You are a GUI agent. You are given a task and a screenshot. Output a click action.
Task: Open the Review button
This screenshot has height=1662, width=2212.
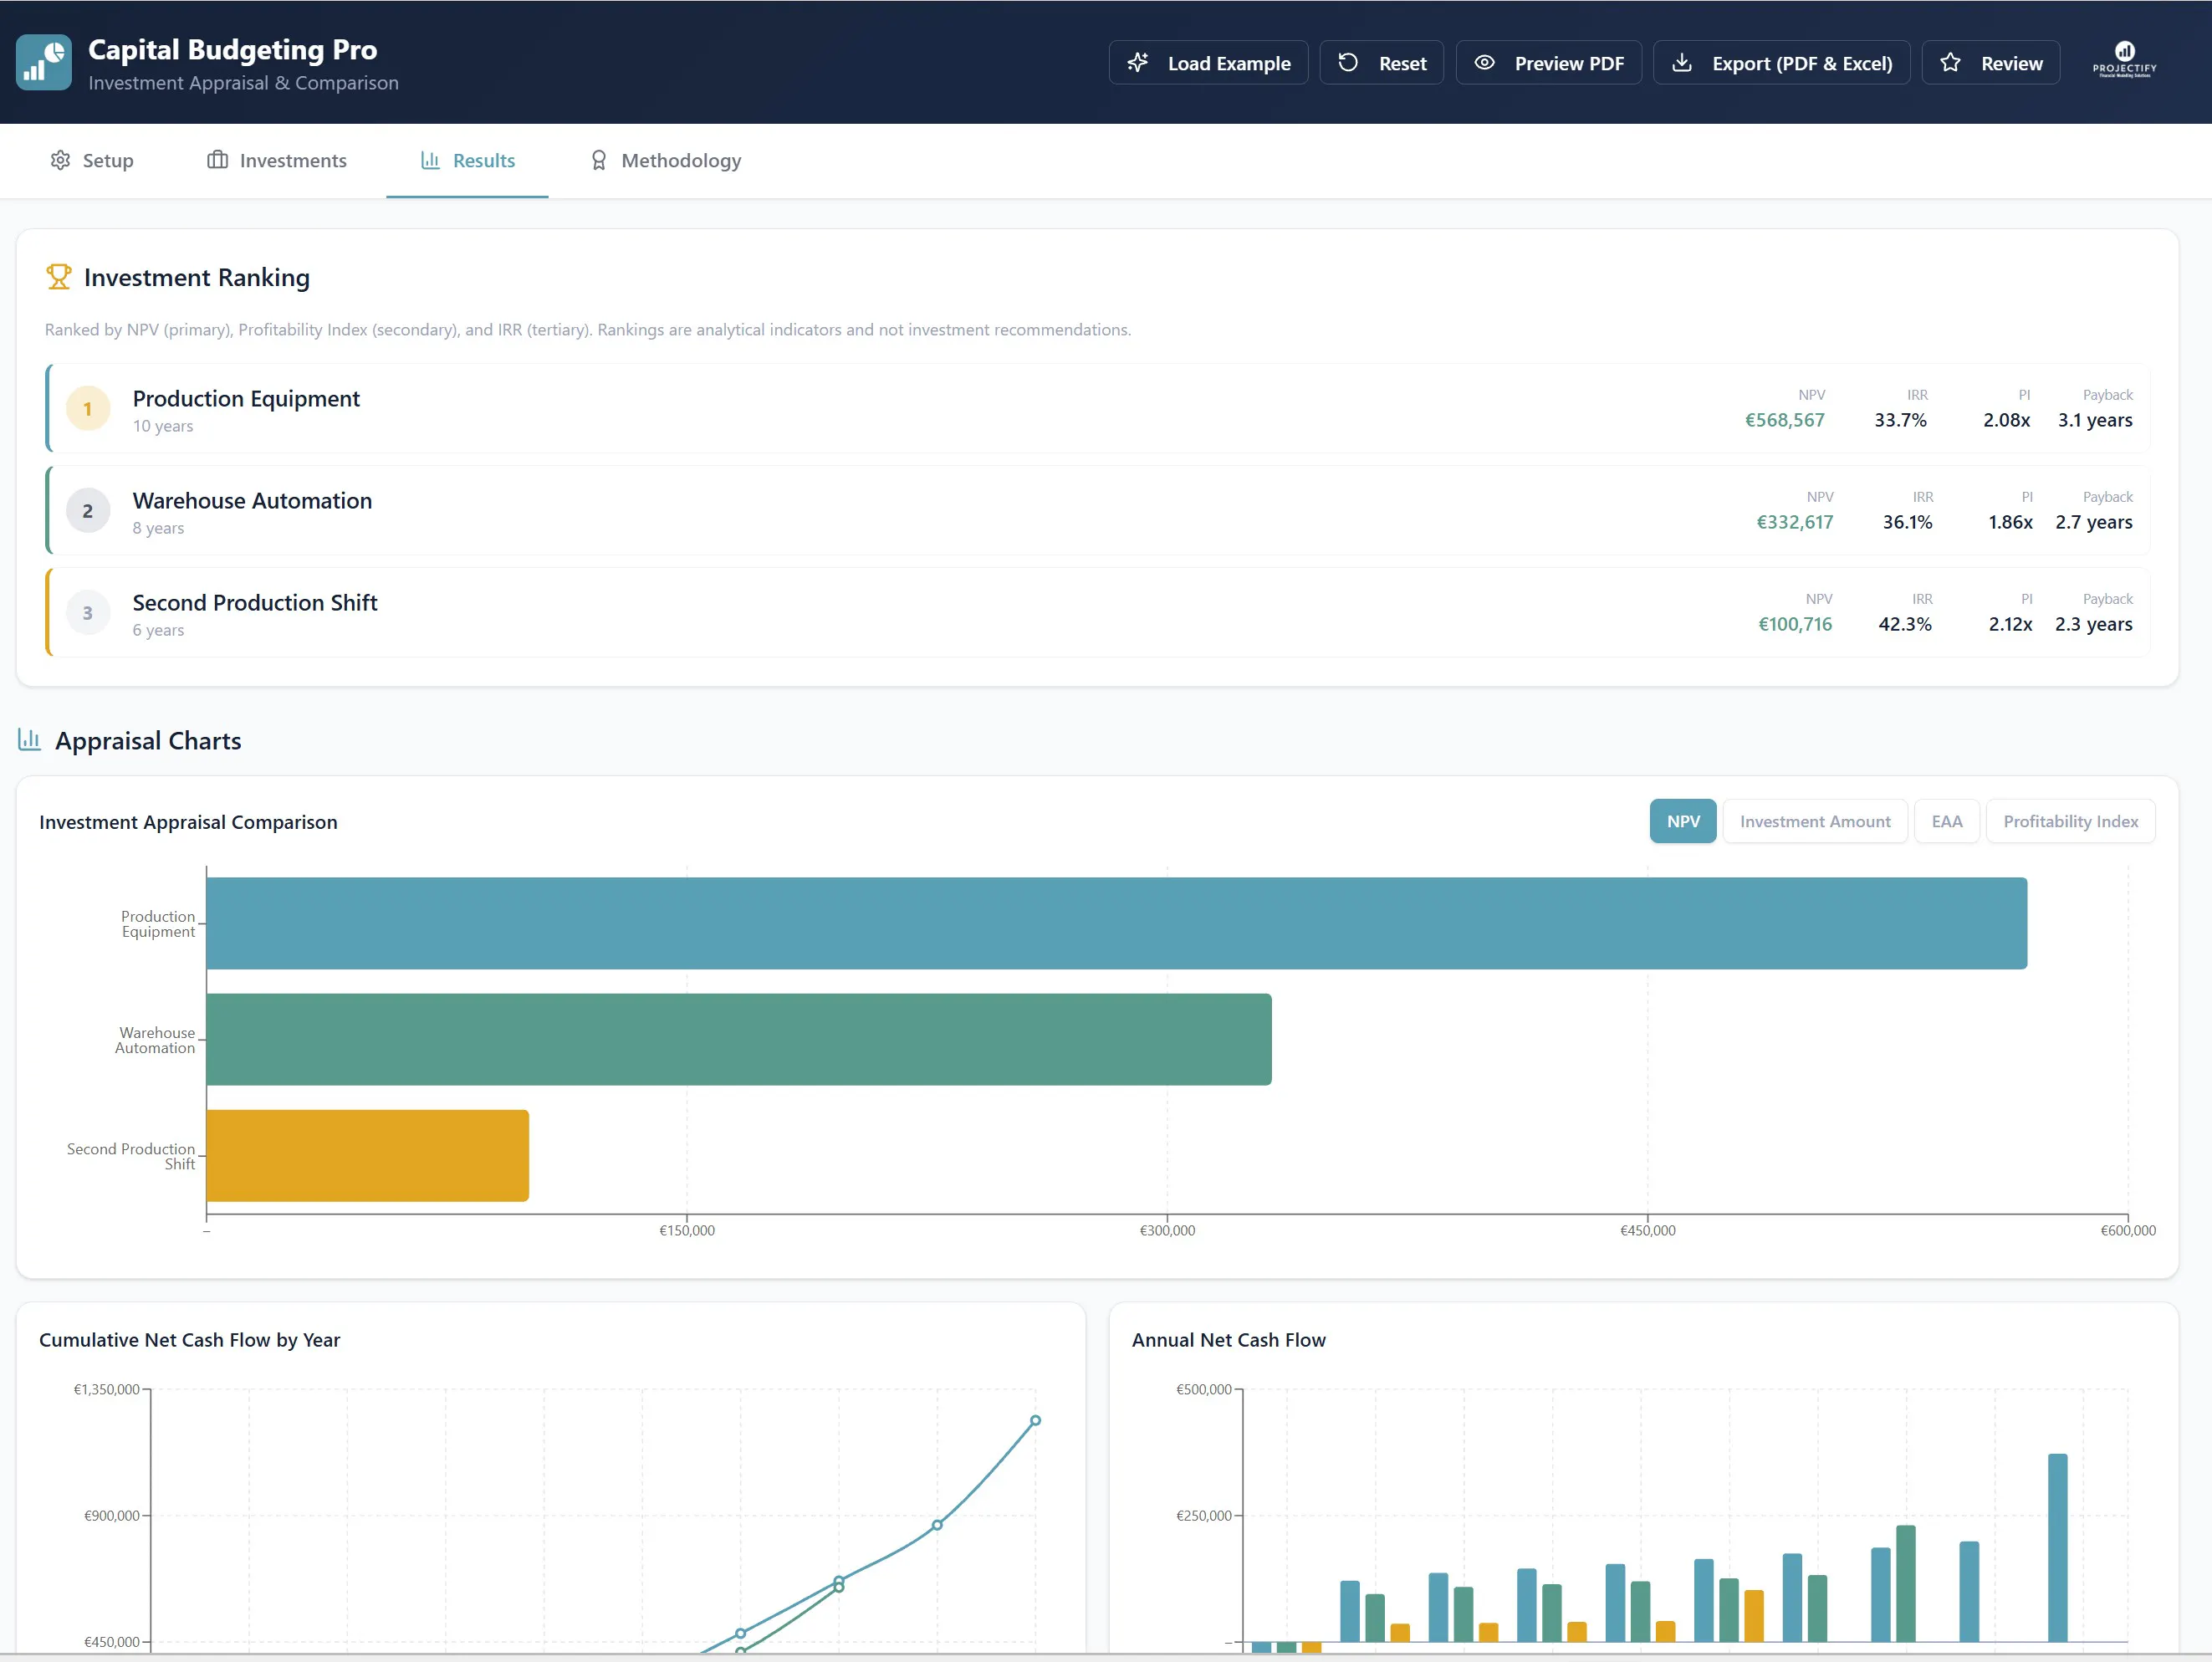click(x=1990, y=62)
